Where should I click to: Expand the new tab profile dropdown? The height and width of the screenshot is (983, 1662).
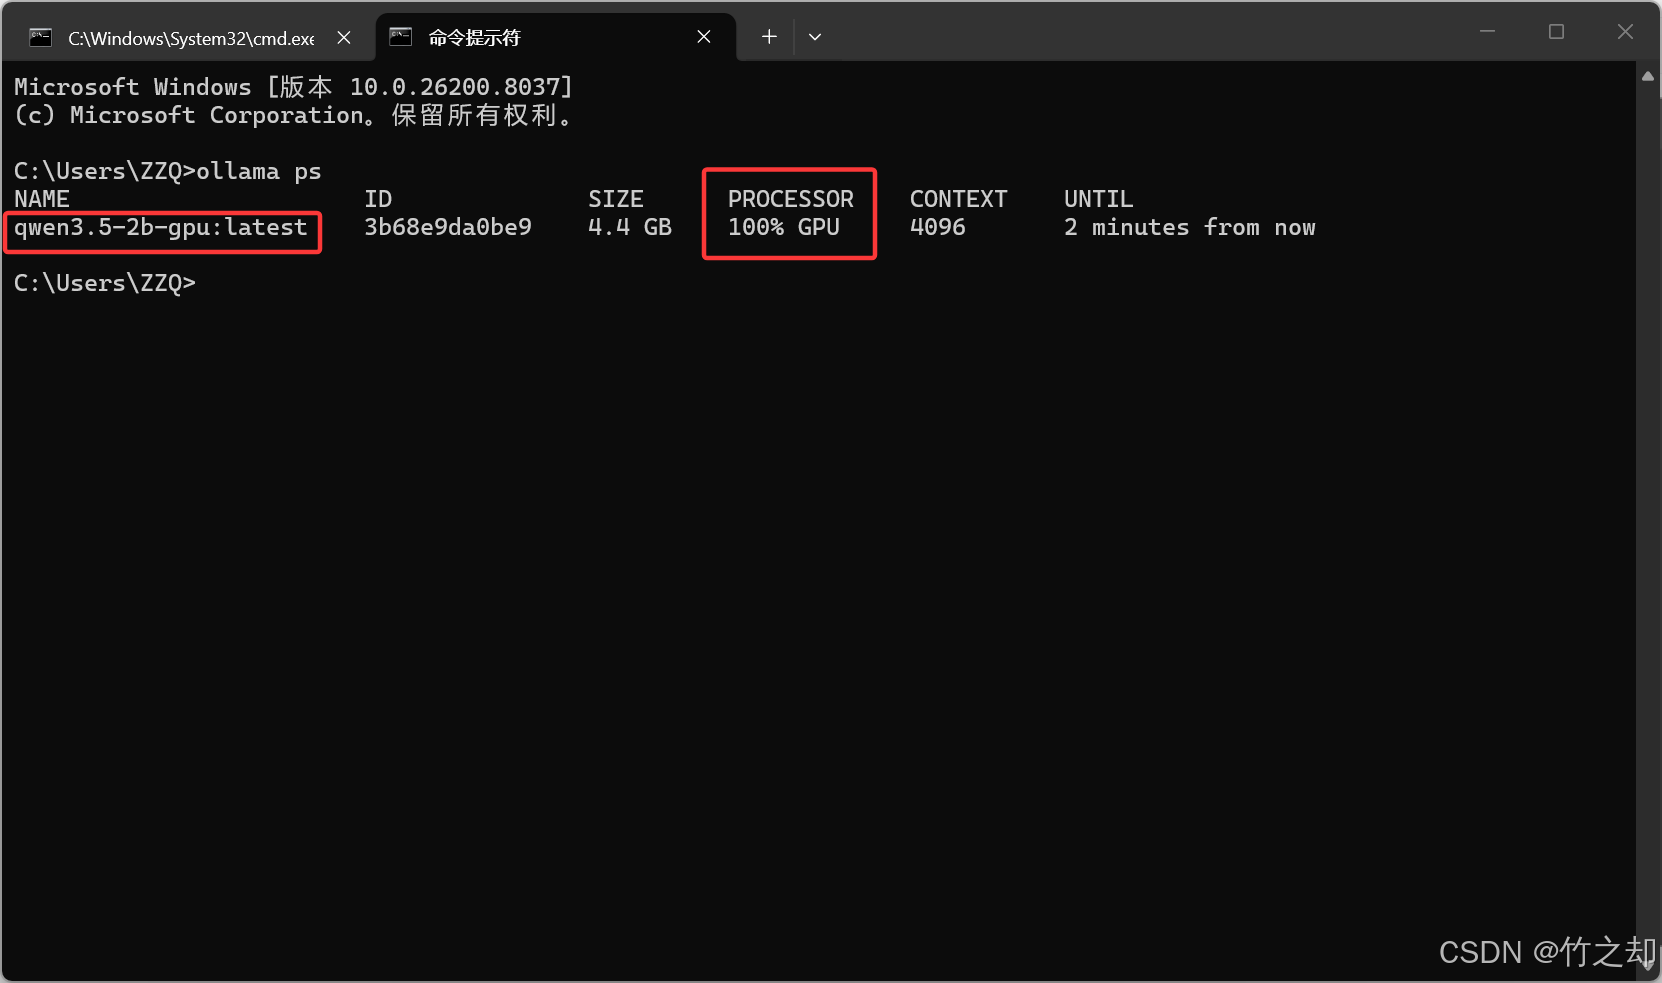(815, 37)
